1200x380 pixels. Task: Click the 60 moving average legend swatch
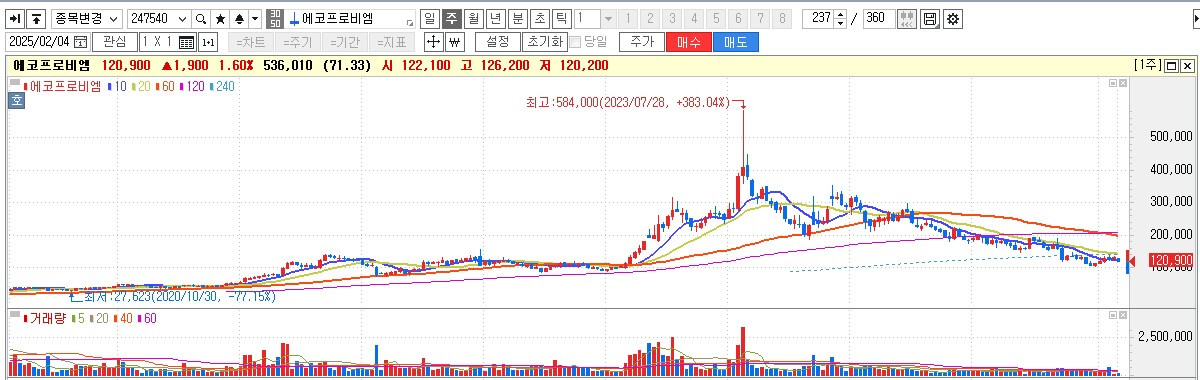(x=158, y=87)
